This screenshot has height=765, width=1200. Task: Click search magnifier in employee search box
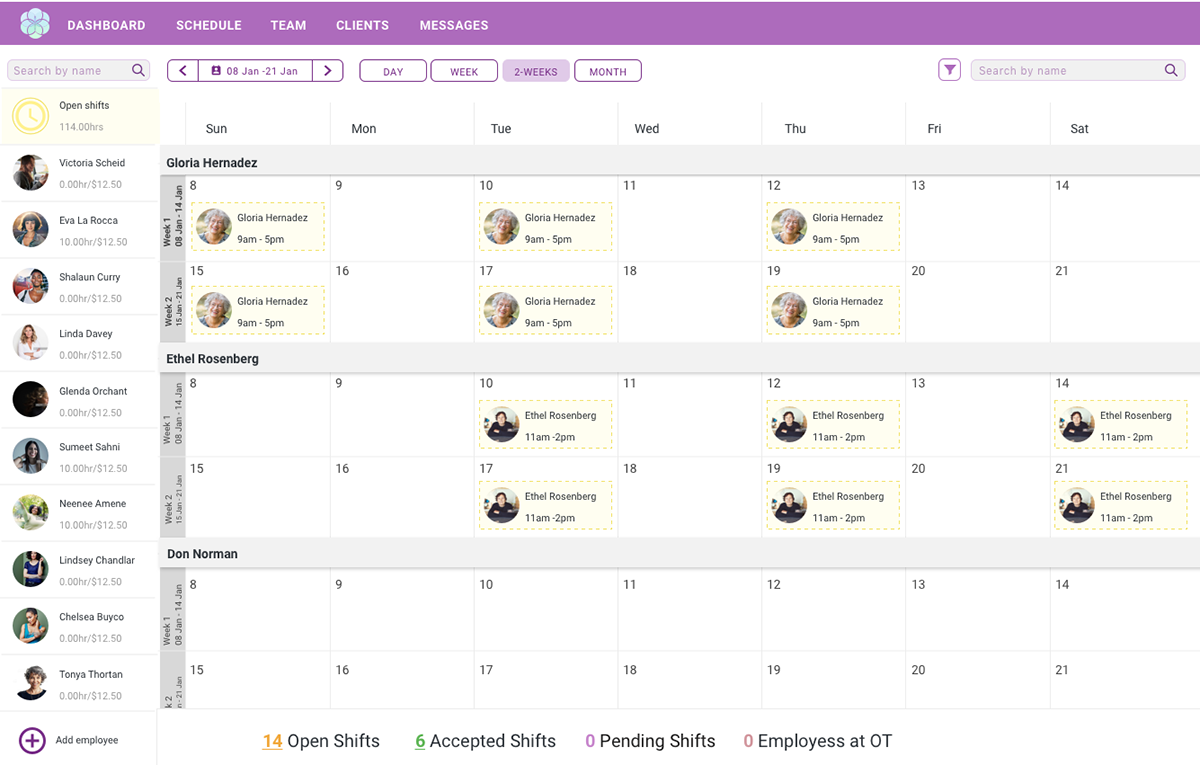(139, 70)
